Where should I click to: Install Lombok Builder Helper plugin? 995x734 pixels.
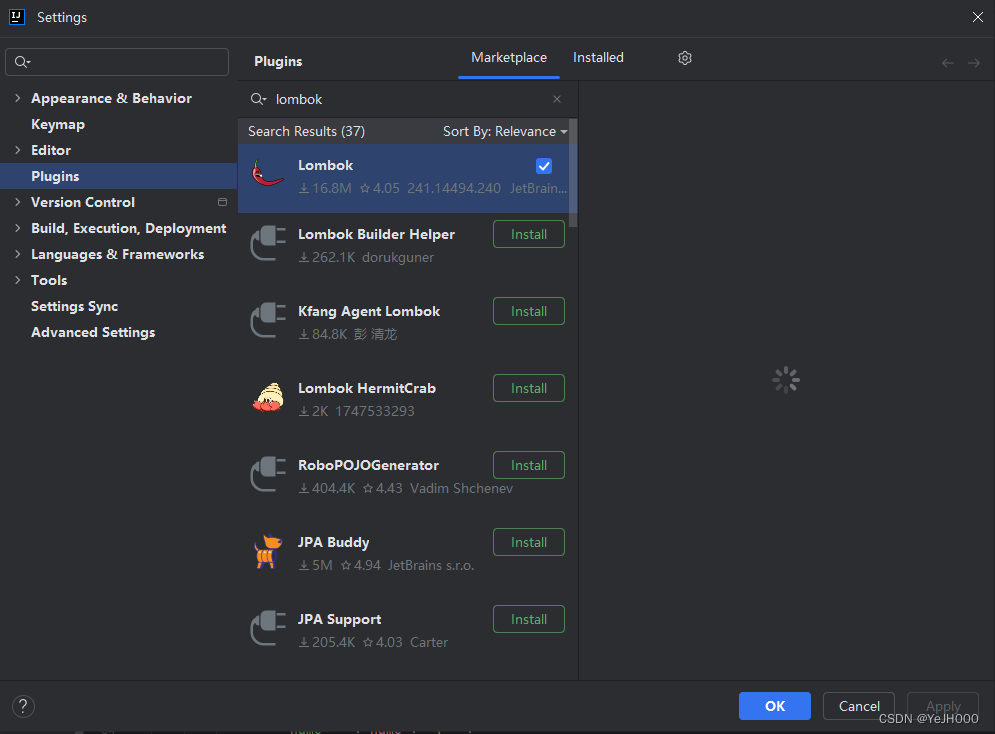(529, 234)
